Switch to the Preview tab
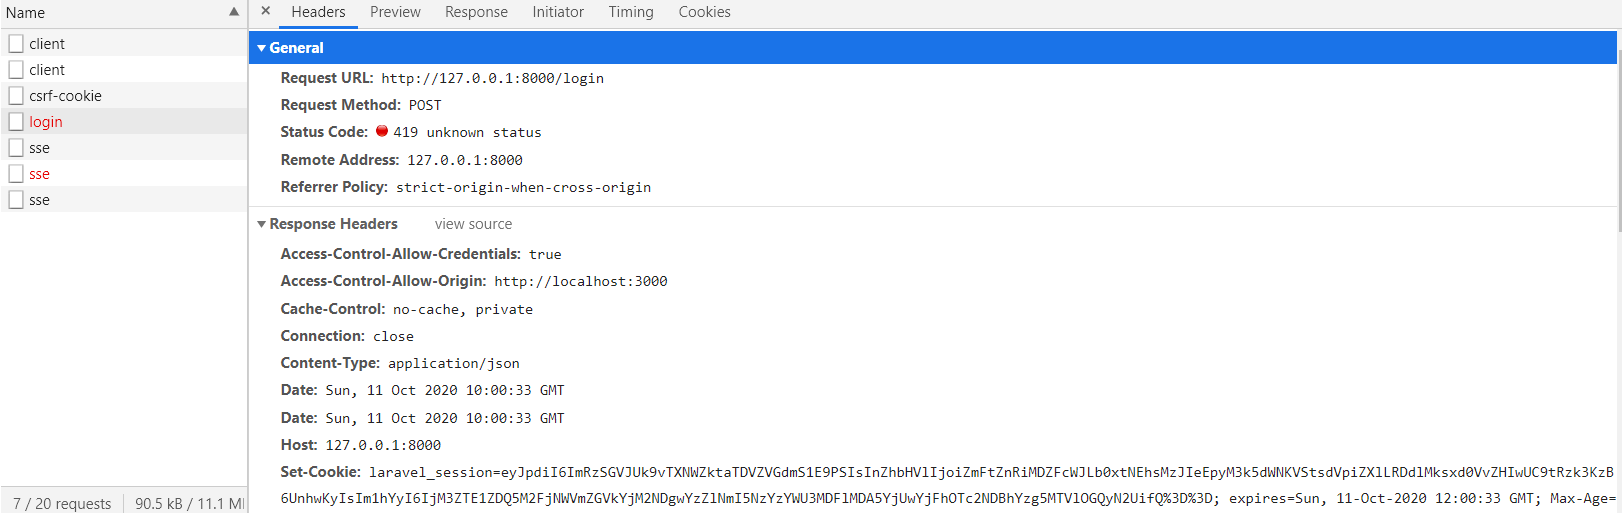 (395, 12)
